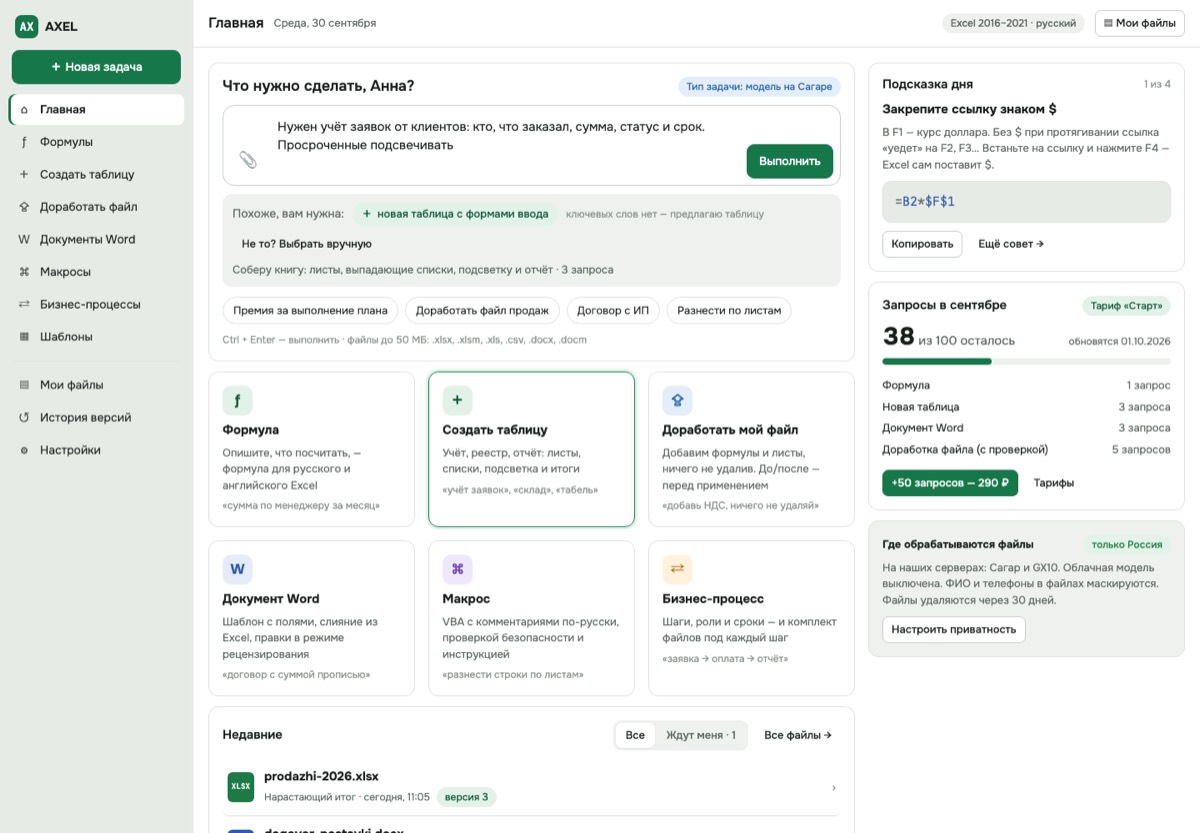
Task: Open the Тарифы link
Action: click(x=1054, y=483)
